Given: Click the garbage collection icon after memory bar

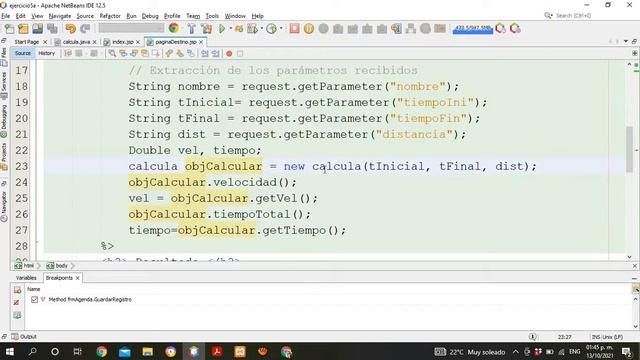Looking at the screenshot, I should pos(500,29).
